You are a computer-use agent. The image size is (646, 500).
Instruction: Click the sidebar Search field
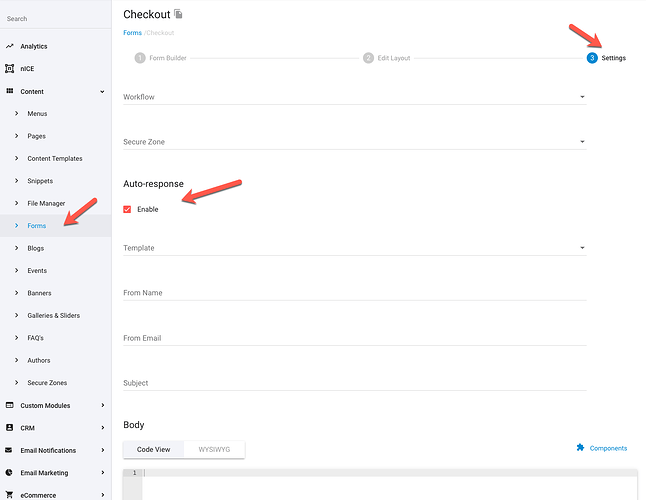[56, 19]
